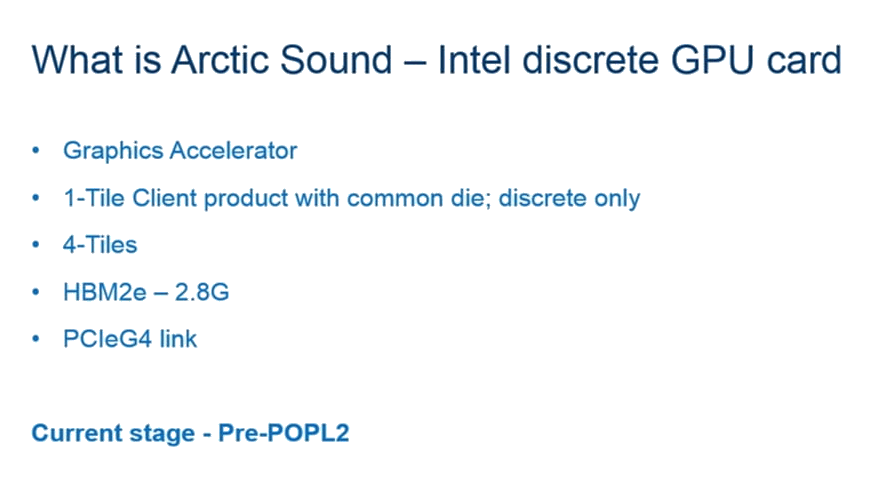Click the "Graphics Accelerator" bullet text

click(180, 151)
